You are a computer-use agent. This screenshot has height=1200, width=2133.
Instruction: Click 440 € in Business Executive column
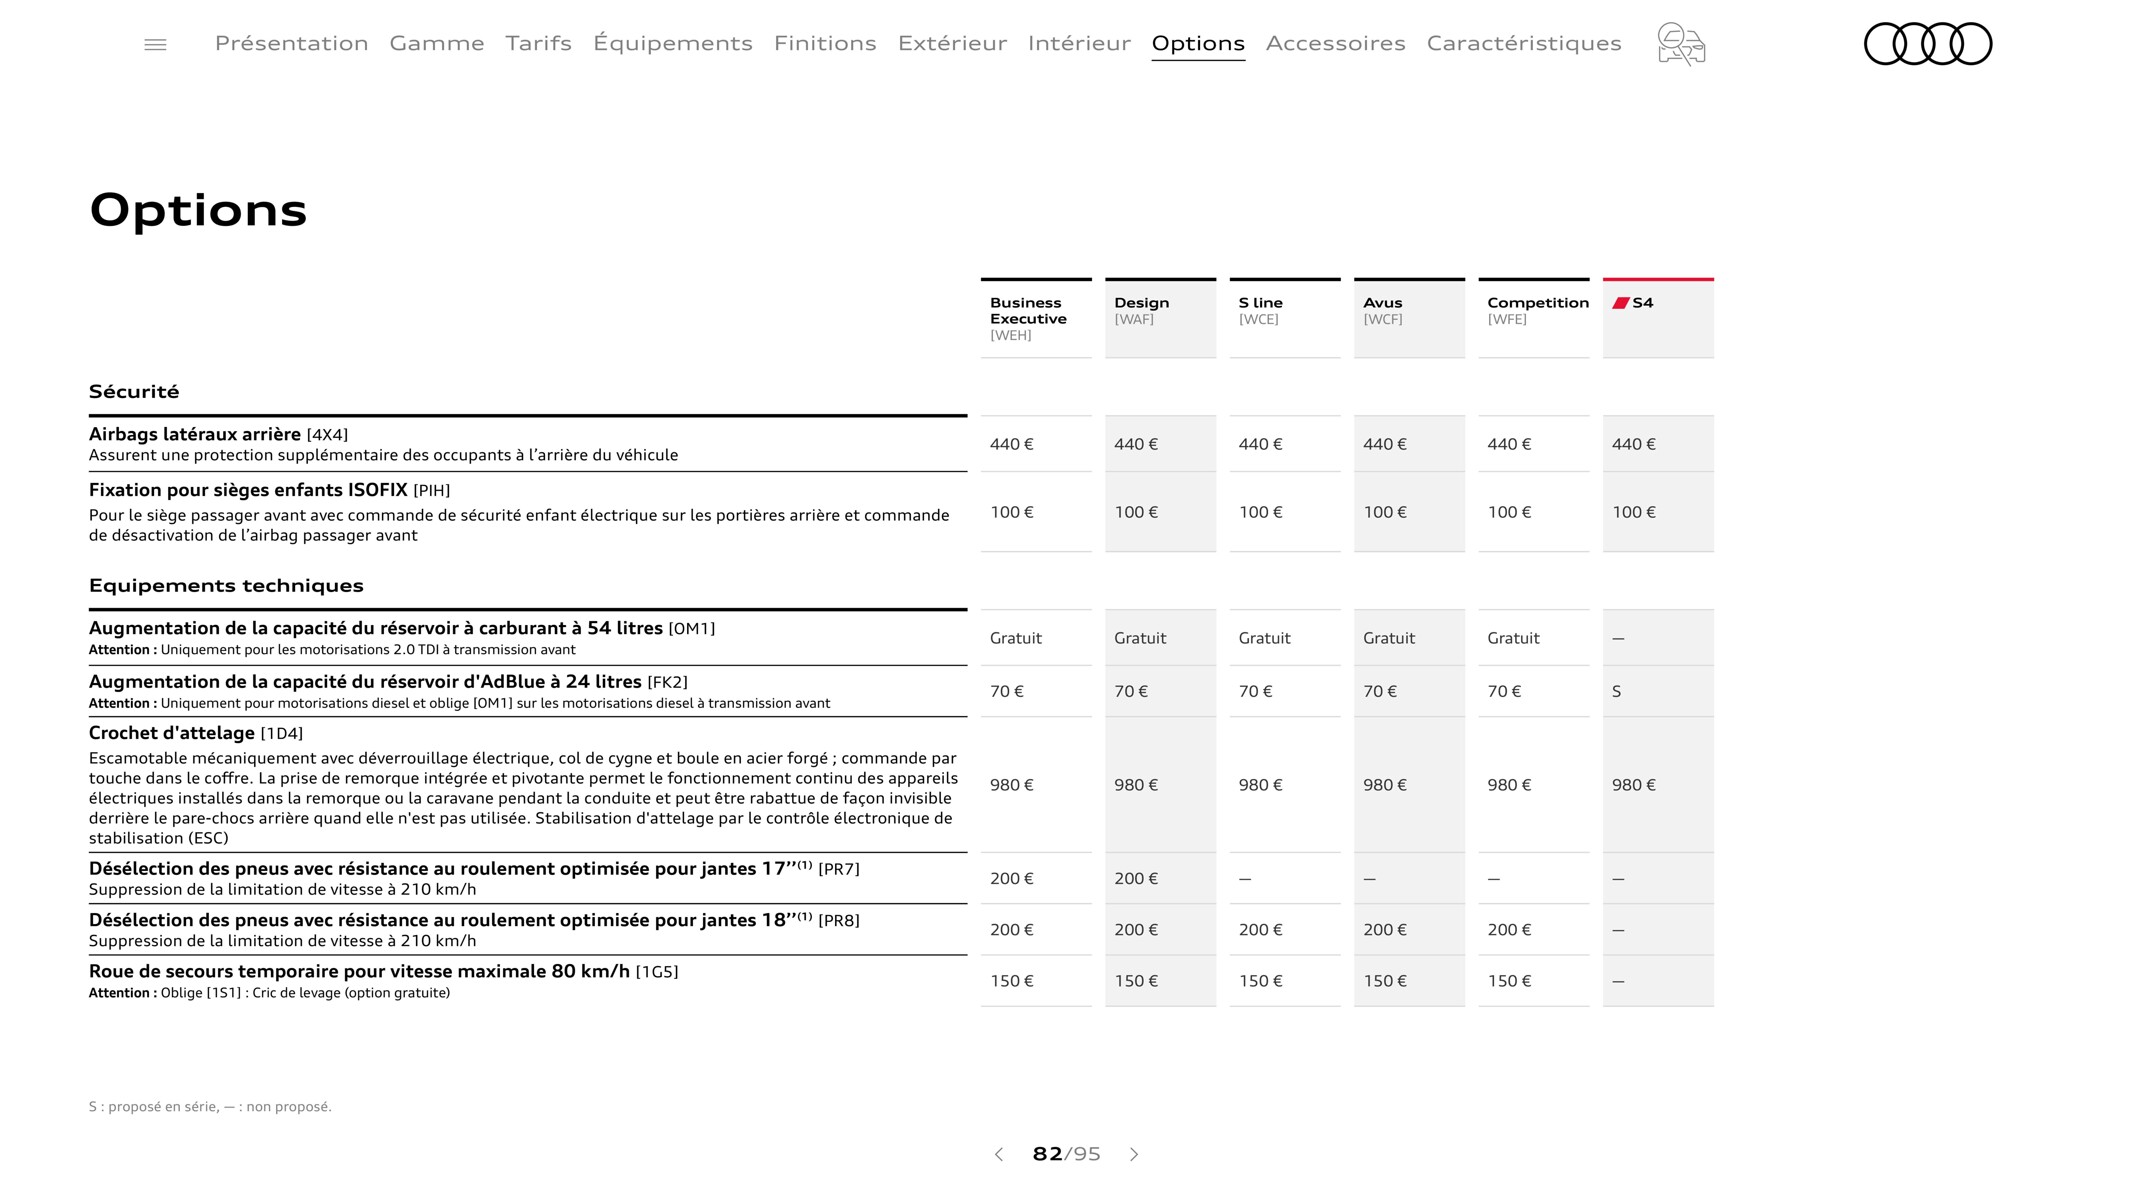coord(1012,444)
